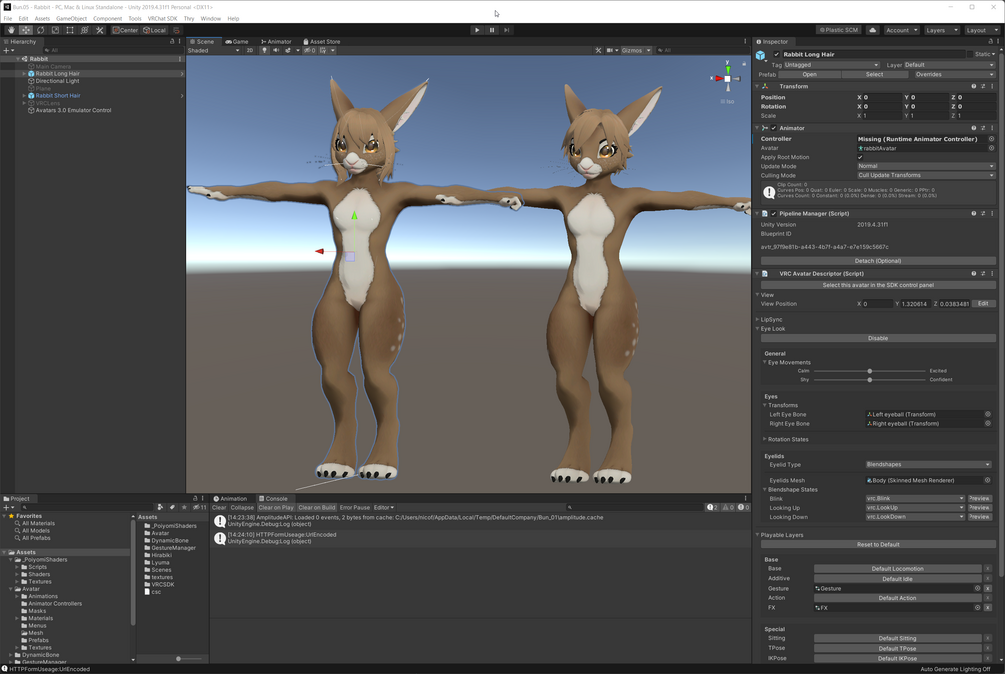Screen dimensions: 1005x674
Task: Toggle scene lighting lightbulb icon
Action: pyautogui.click(x=264, y=51)
